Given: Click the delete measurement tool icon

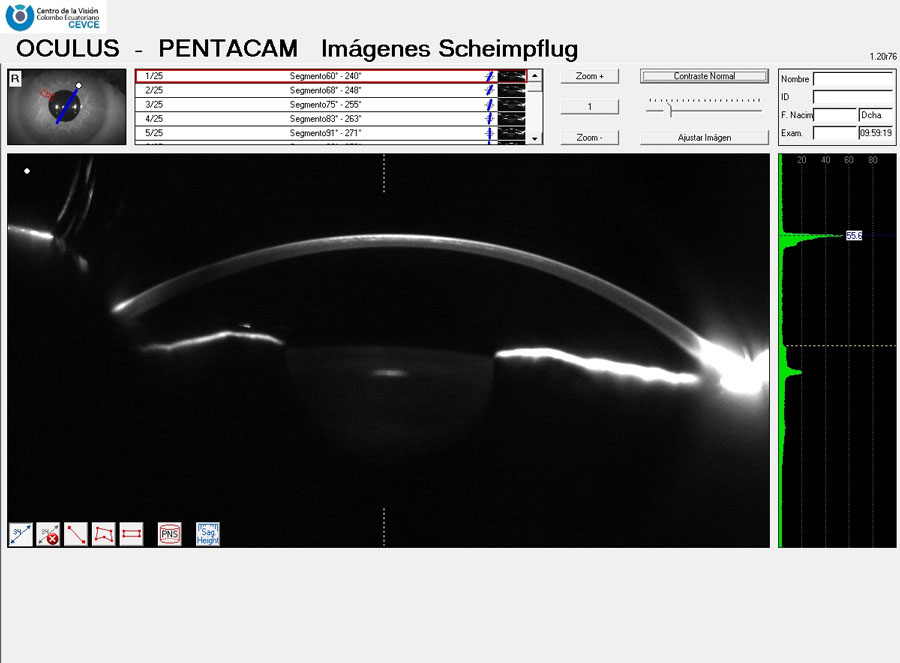Looking at the screenshot, I should (48, 534).
